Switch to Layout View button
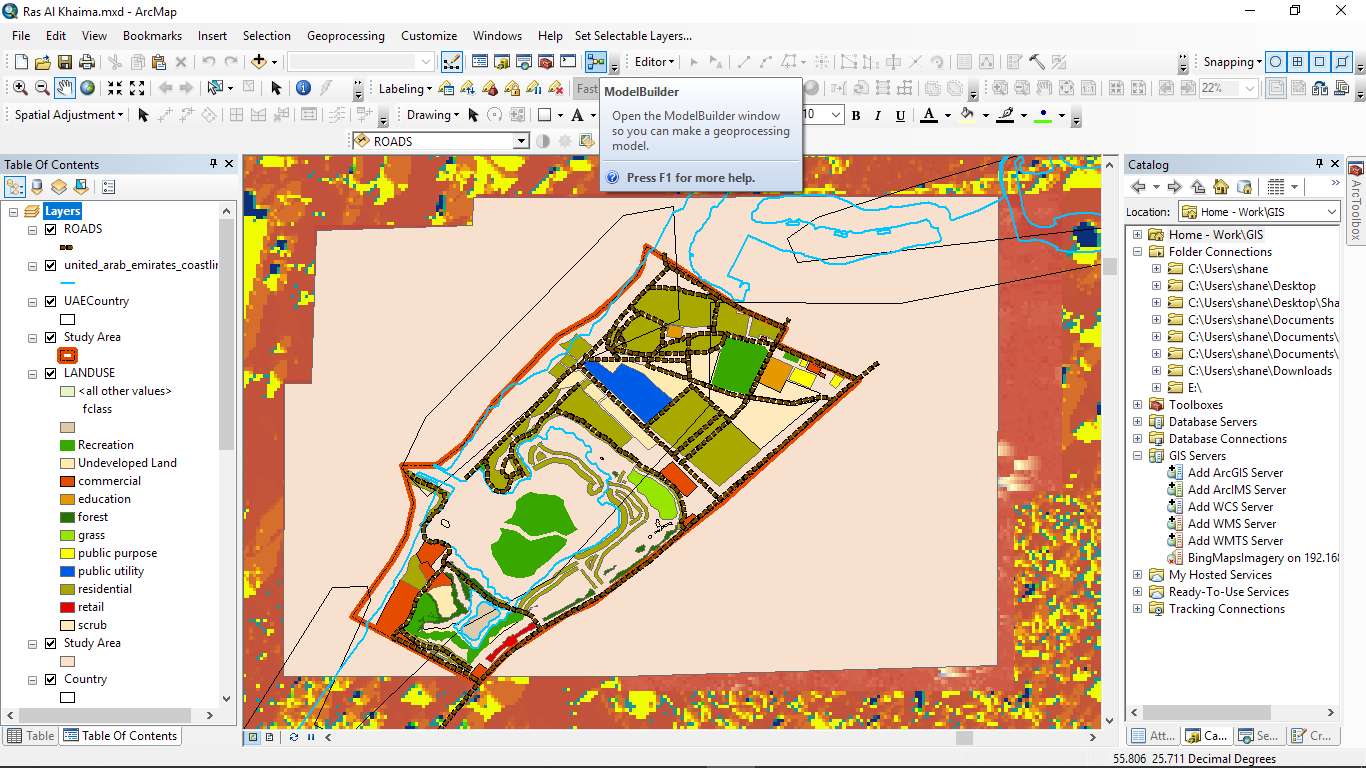Screen dimensions: 1366x768 pyautogui.click(x=270, y=737)
